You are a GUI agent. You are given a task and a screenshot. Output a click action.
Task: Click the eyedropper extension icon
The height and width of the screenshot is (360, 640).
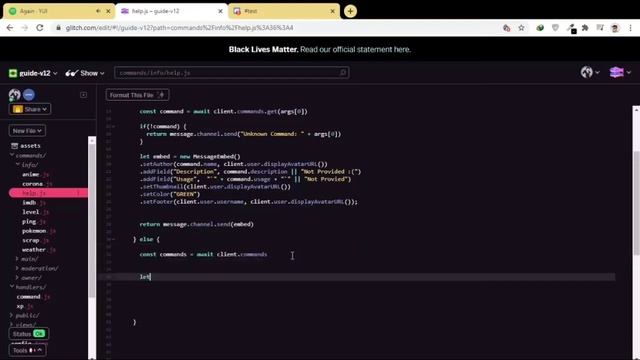[571, 28]
